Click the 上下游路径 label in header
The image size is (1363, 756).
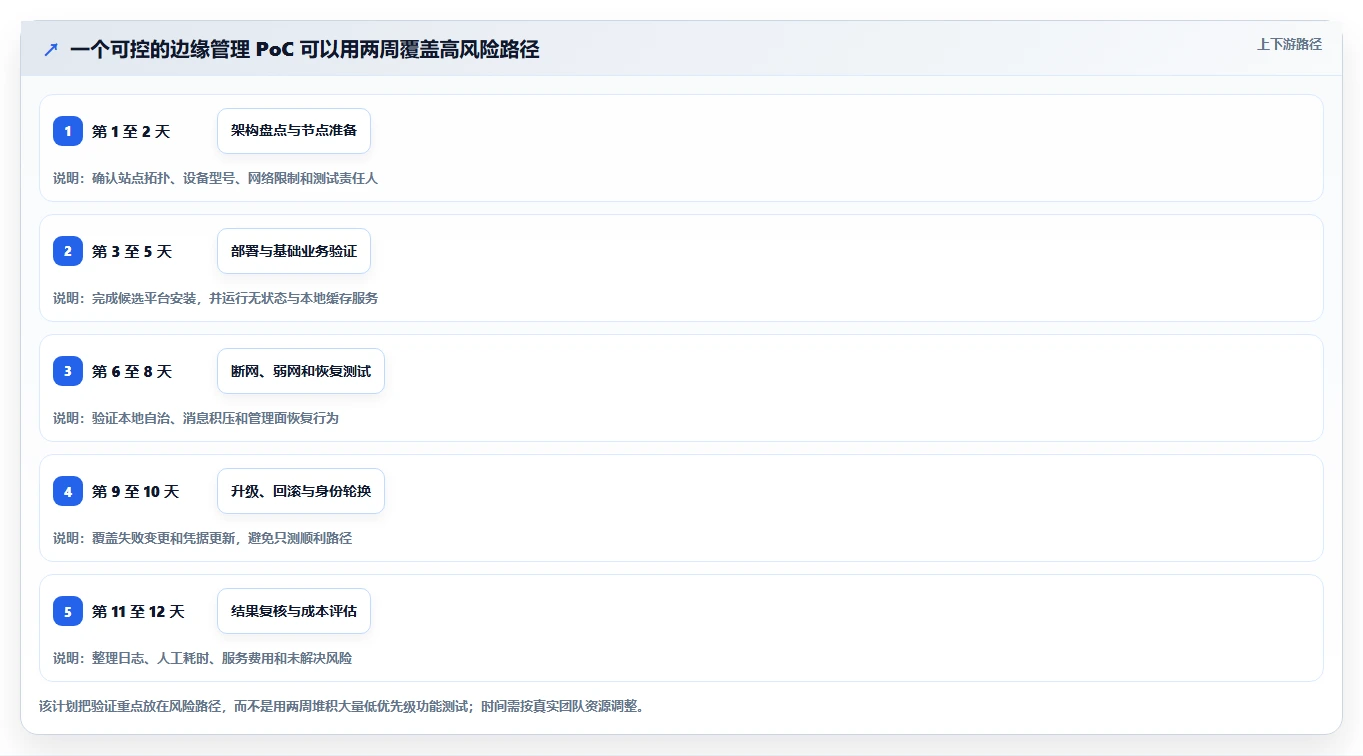[x=1289, y=44]
